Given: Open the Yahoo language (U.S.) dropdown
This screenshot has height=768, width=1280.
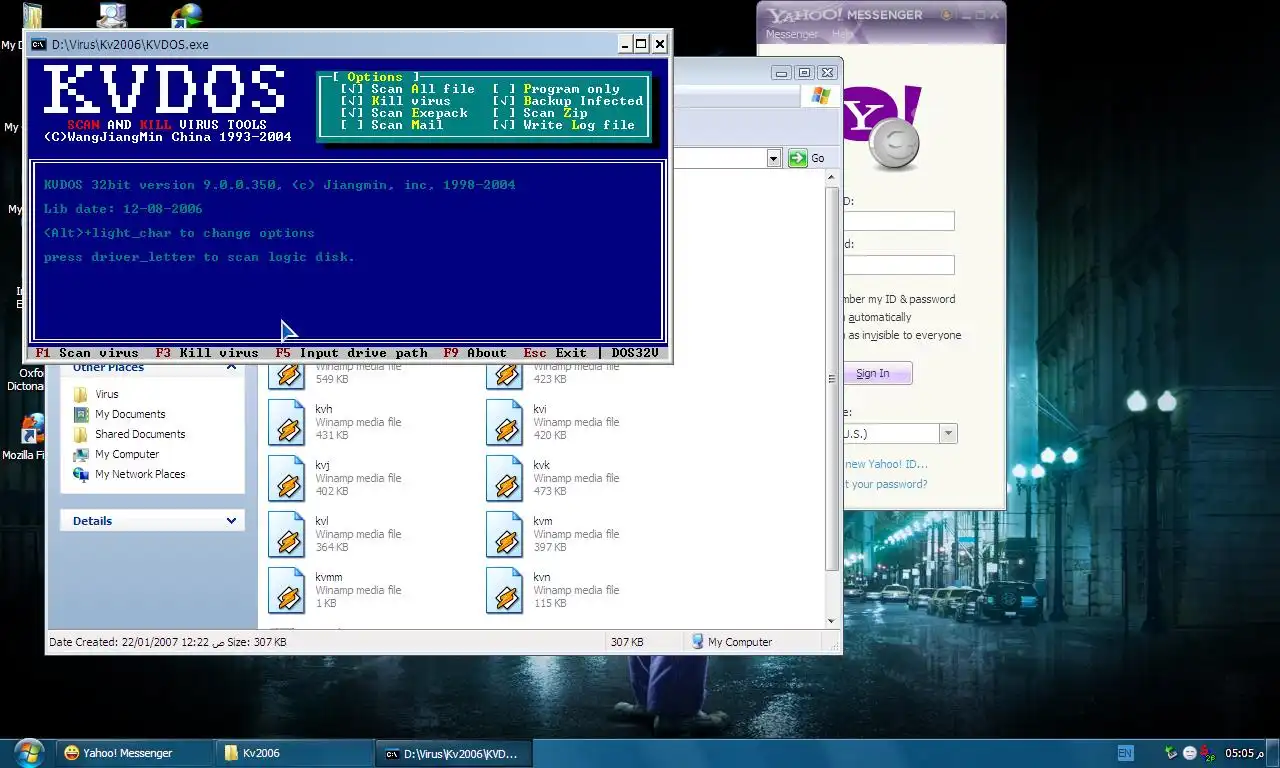Looking at the screenshot, I should pos(948,434).
